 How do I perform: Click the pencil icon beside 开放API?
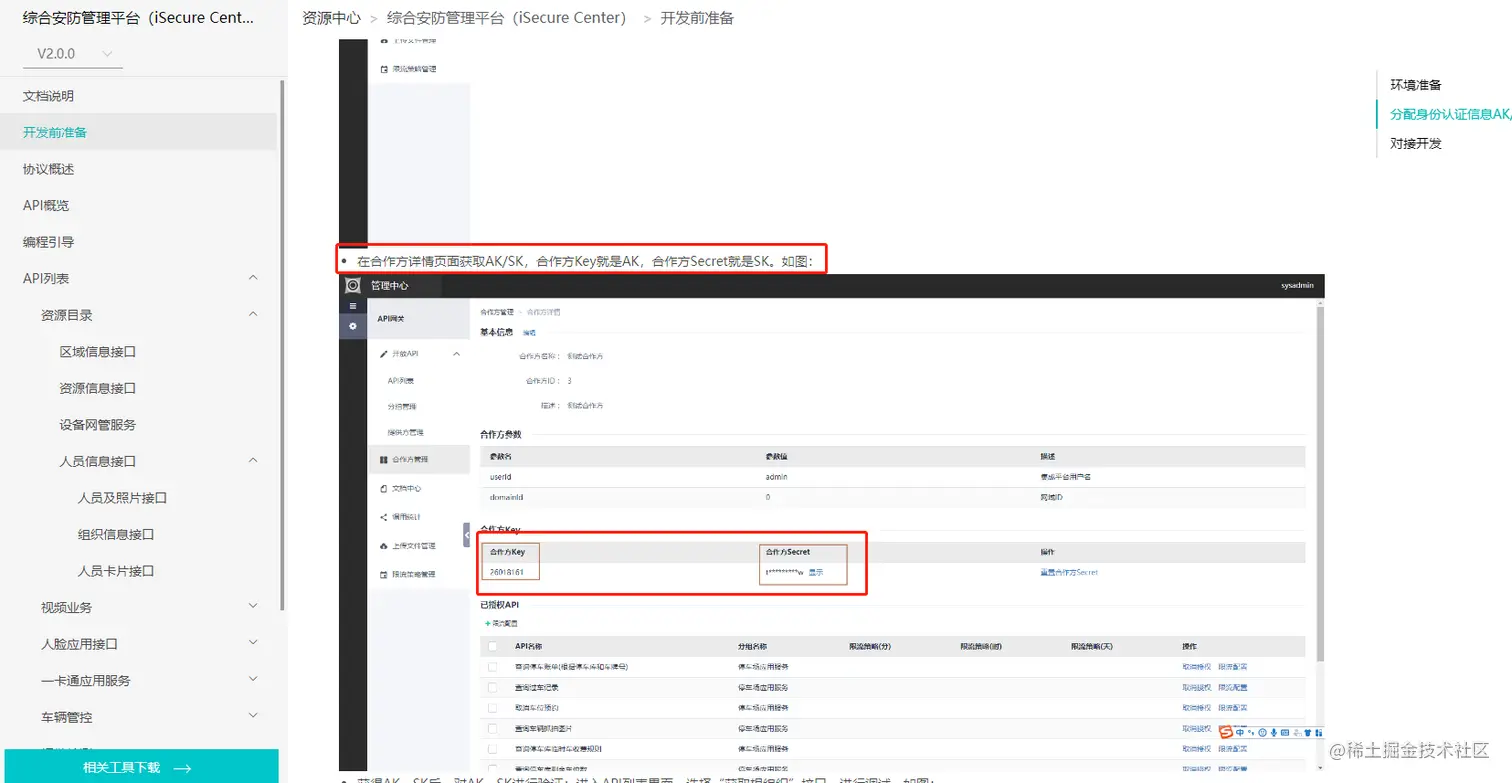[384, 354]
